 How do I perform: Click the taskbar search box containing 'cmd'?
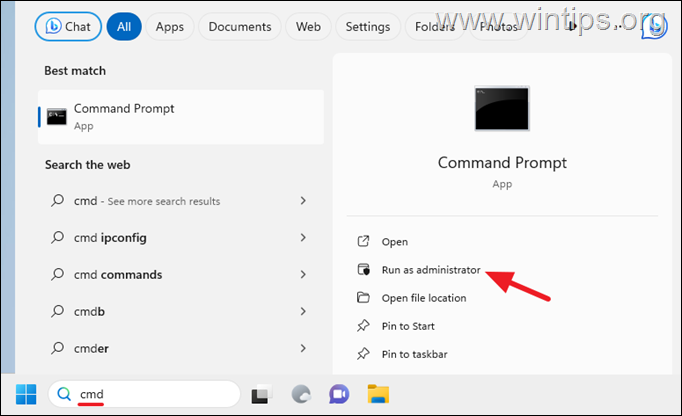(x=144, y=394)
